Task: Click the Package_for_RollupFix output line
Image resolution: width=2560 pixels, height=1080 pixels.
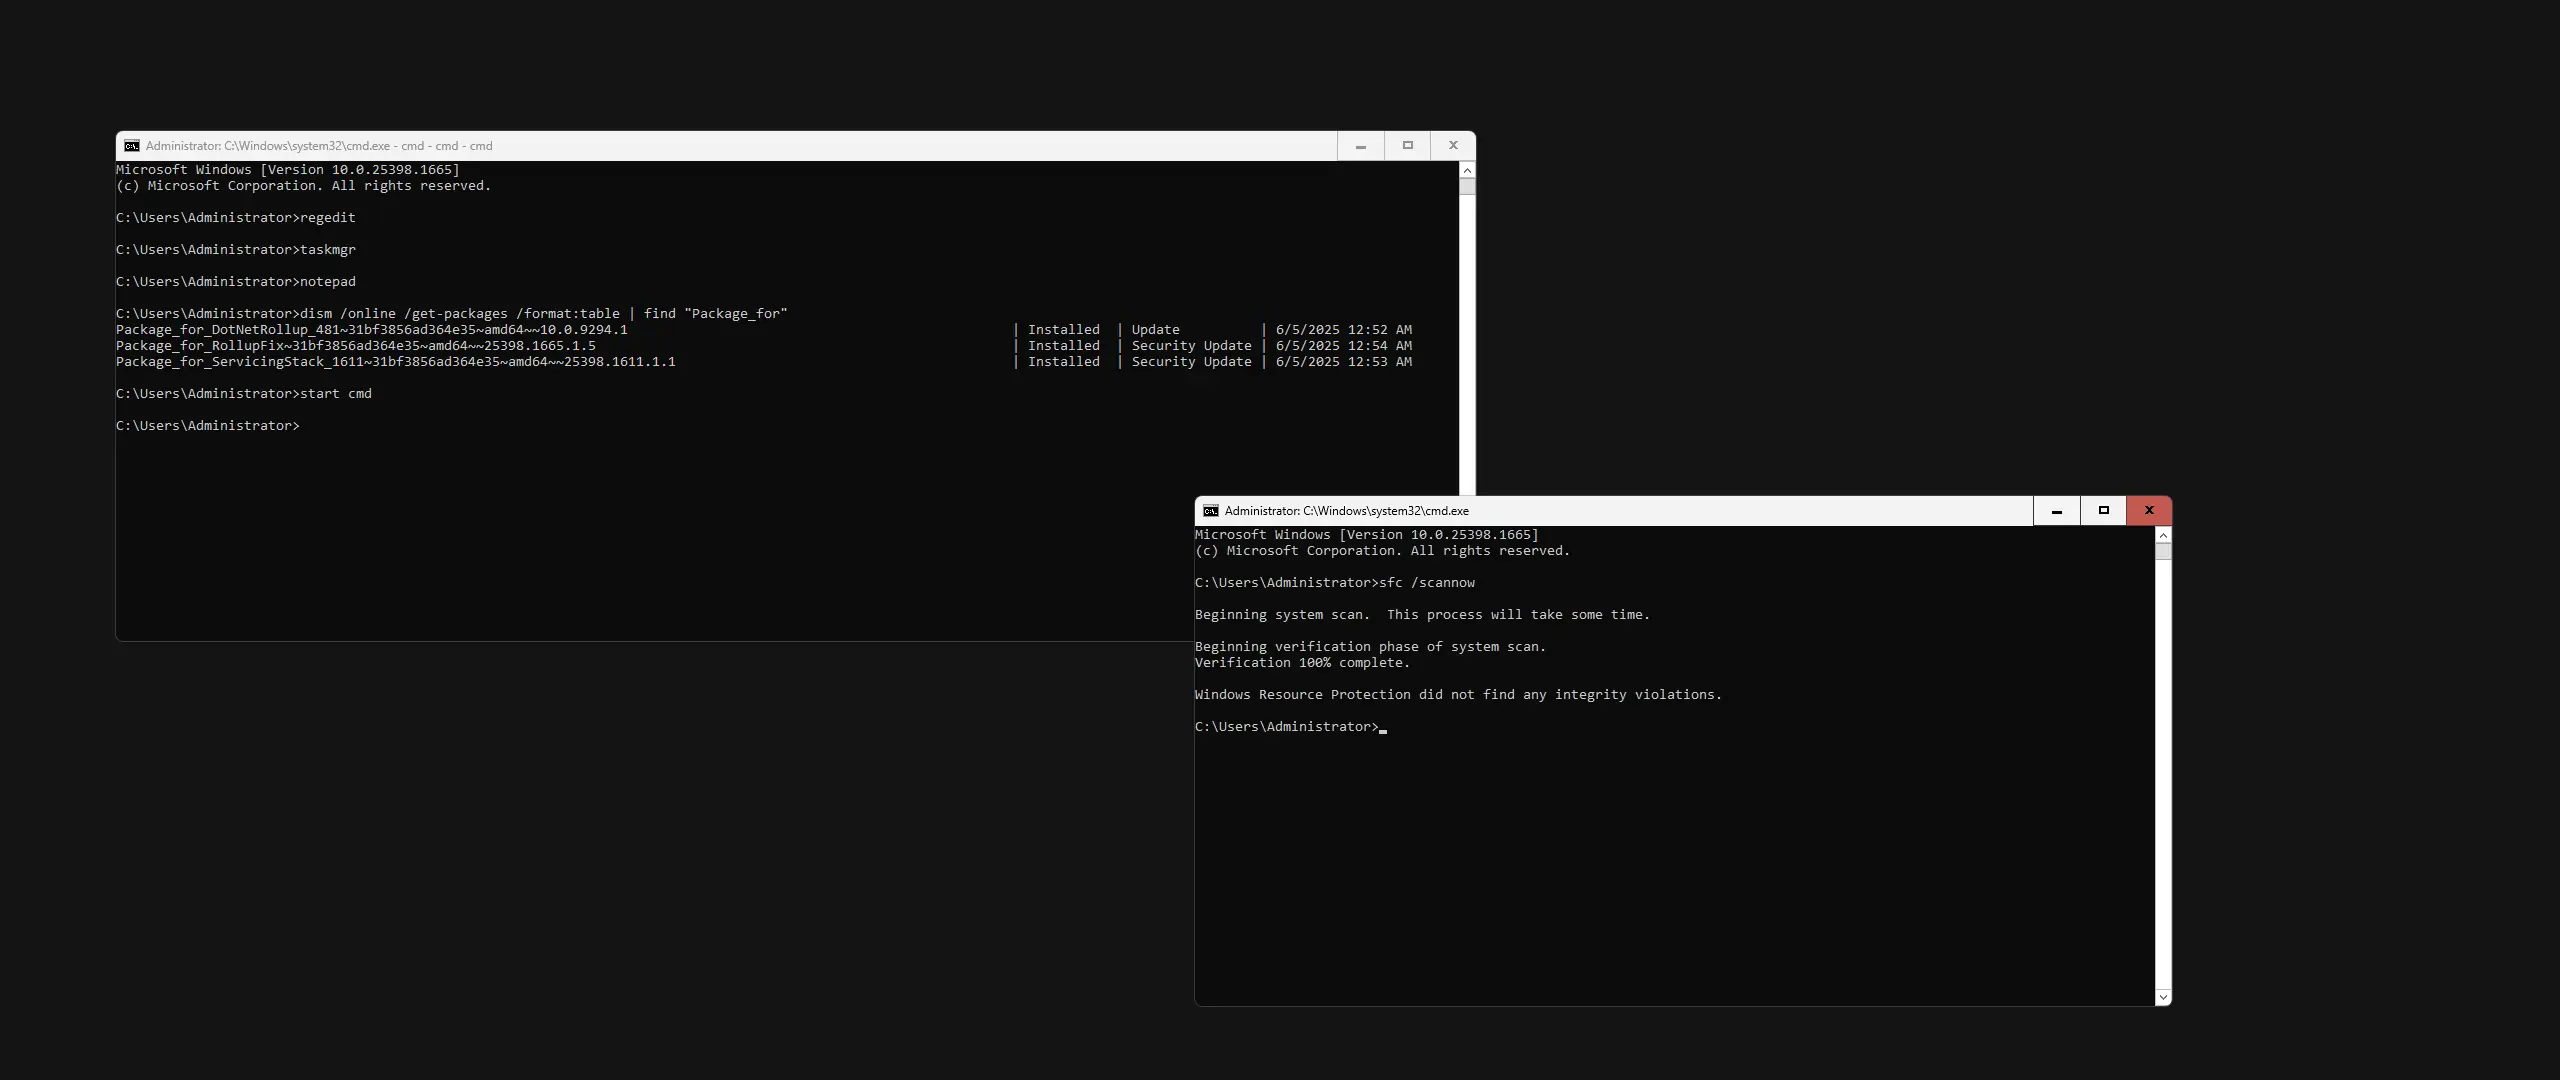Action: coord(356,346)
